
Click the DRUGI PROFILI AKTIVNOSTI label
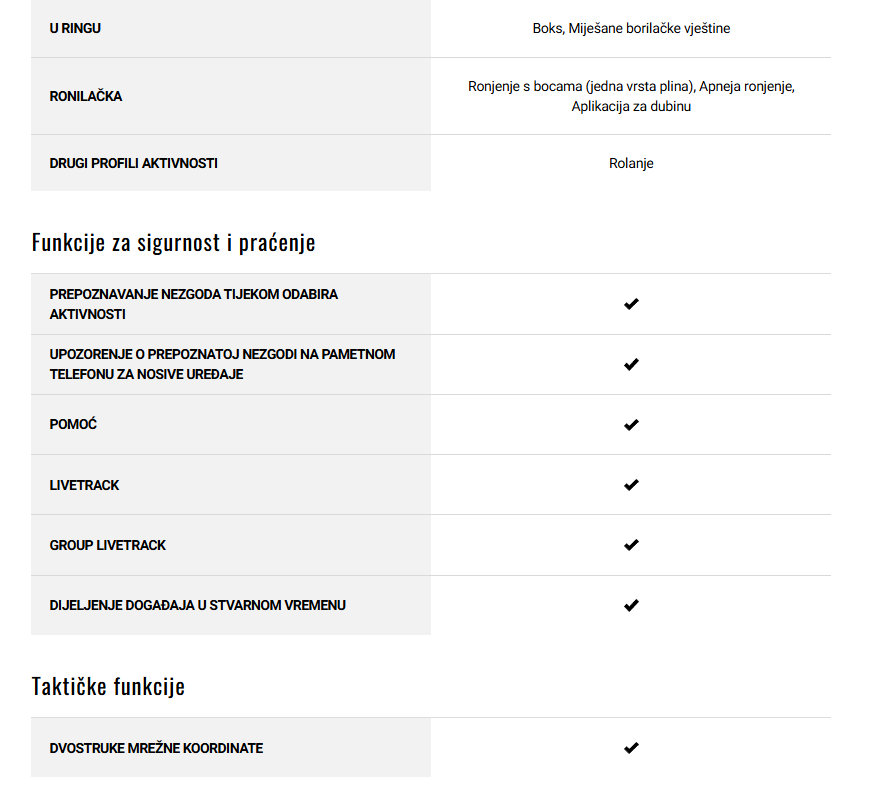pyautogui.click(x=133, y=163)
